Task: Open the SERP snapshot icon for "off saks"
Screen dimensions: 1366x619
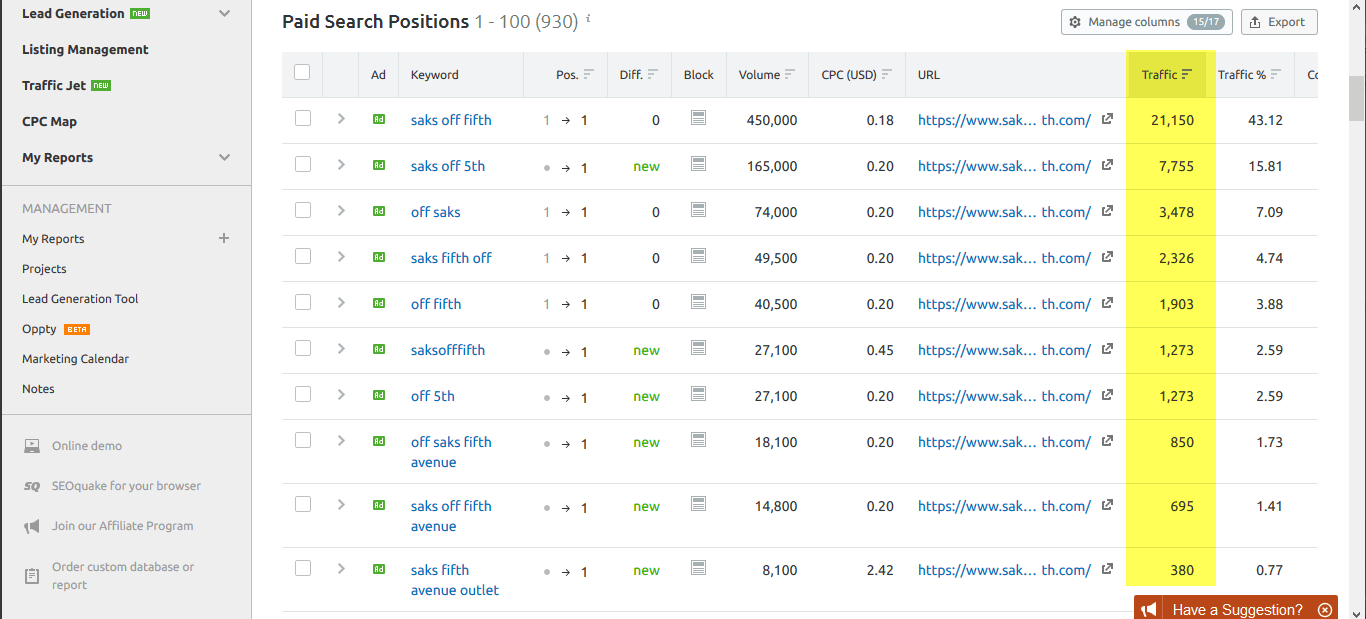Action: point(698,211)
